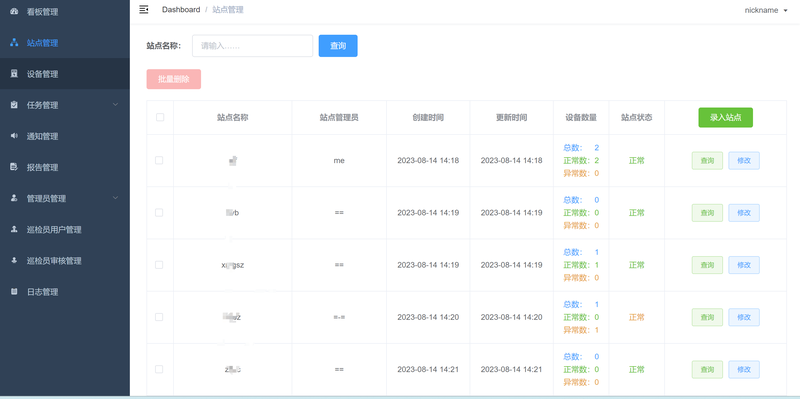Expand the 任务管理 submenu chevron

coord(115,105)
